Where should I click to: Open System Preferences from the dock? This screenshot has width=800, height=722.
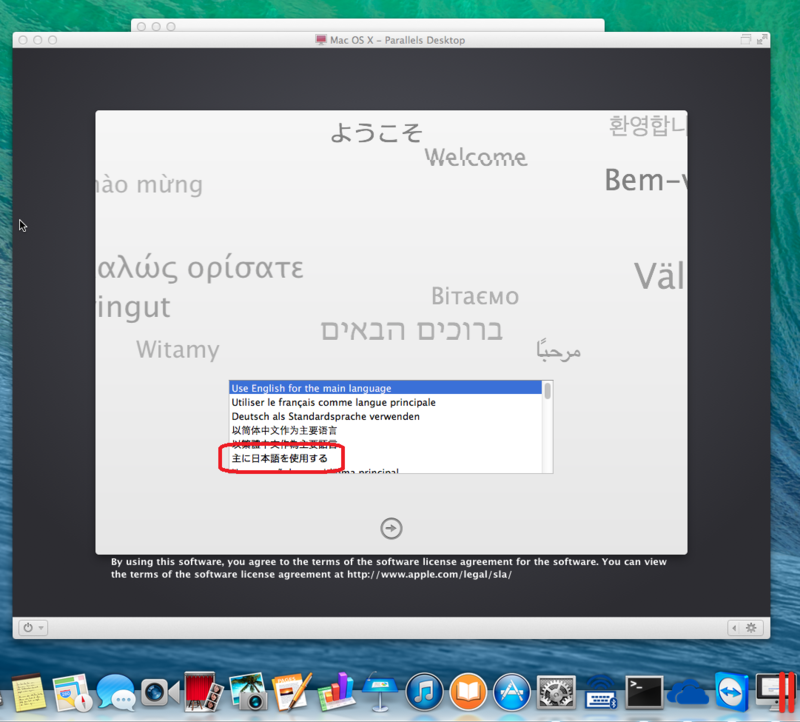(556, 692)
